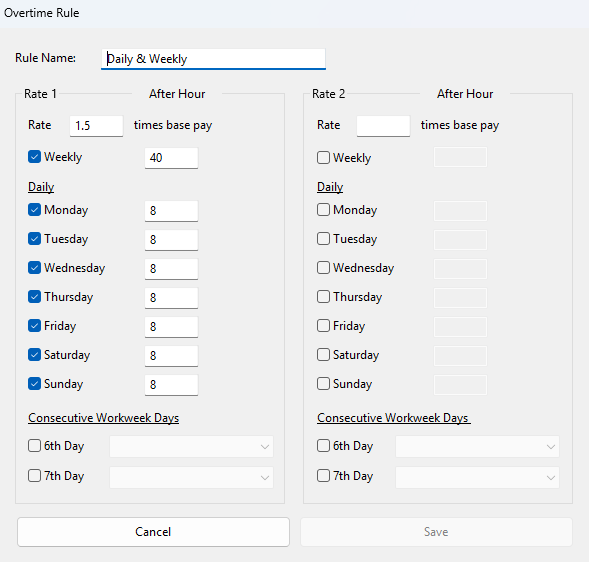Viewport: 589px width, 562px height.
Task: Click Rate 1 Monday hours field
Action: click(x=171, y=211)
